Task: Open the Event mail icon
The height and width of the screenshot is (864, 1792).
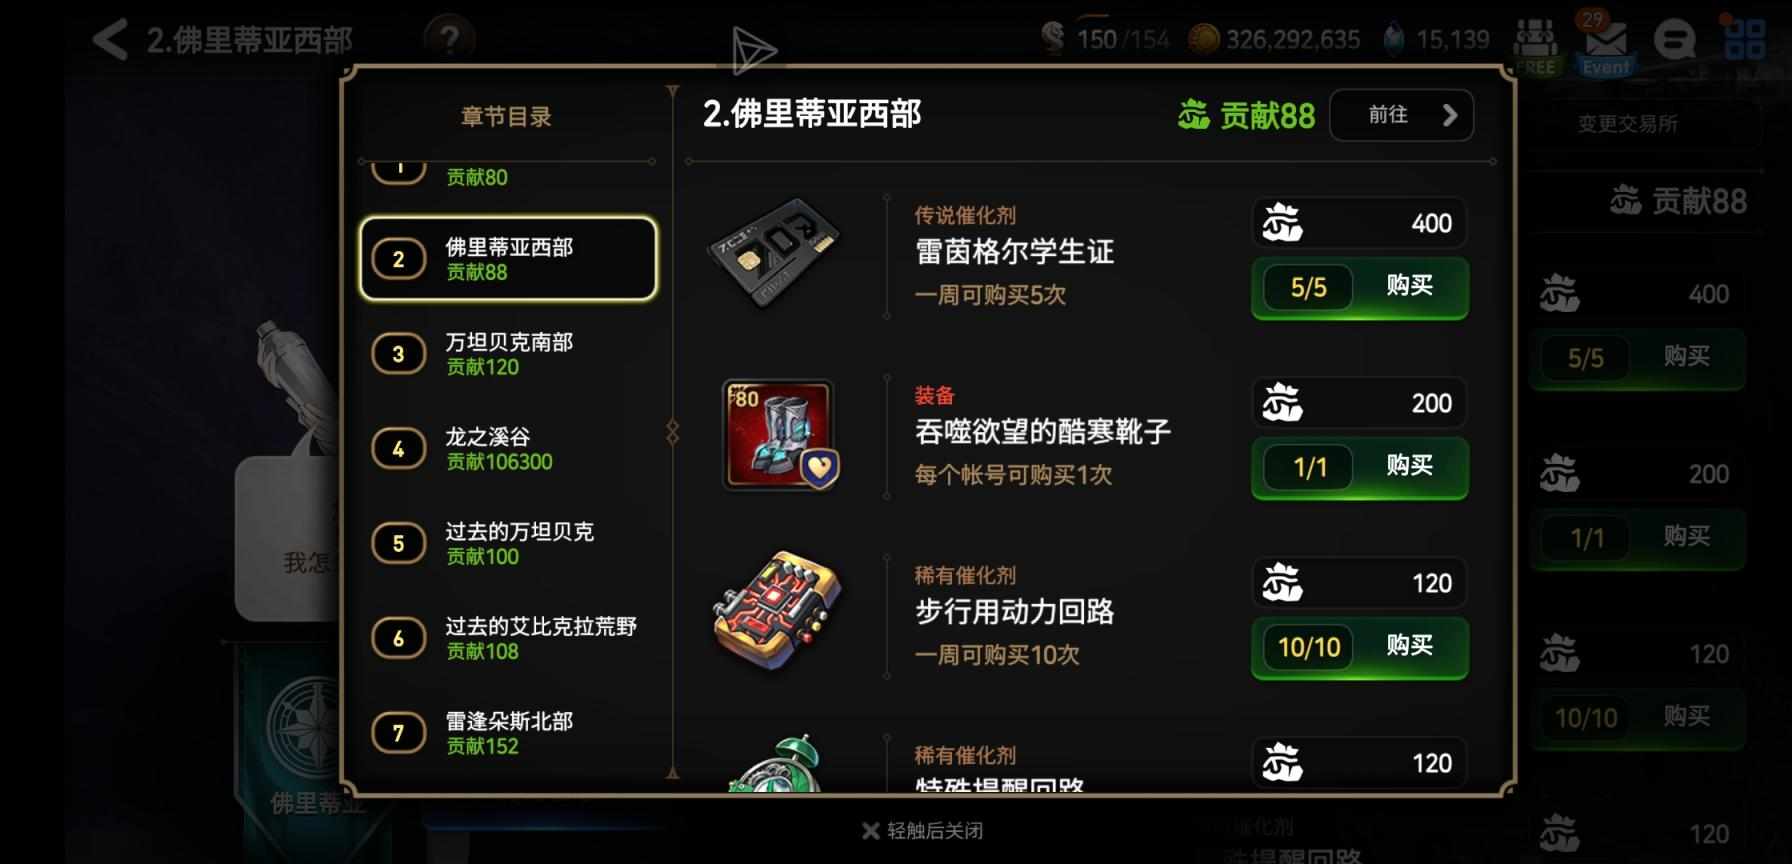Action: pos(1606,44)
